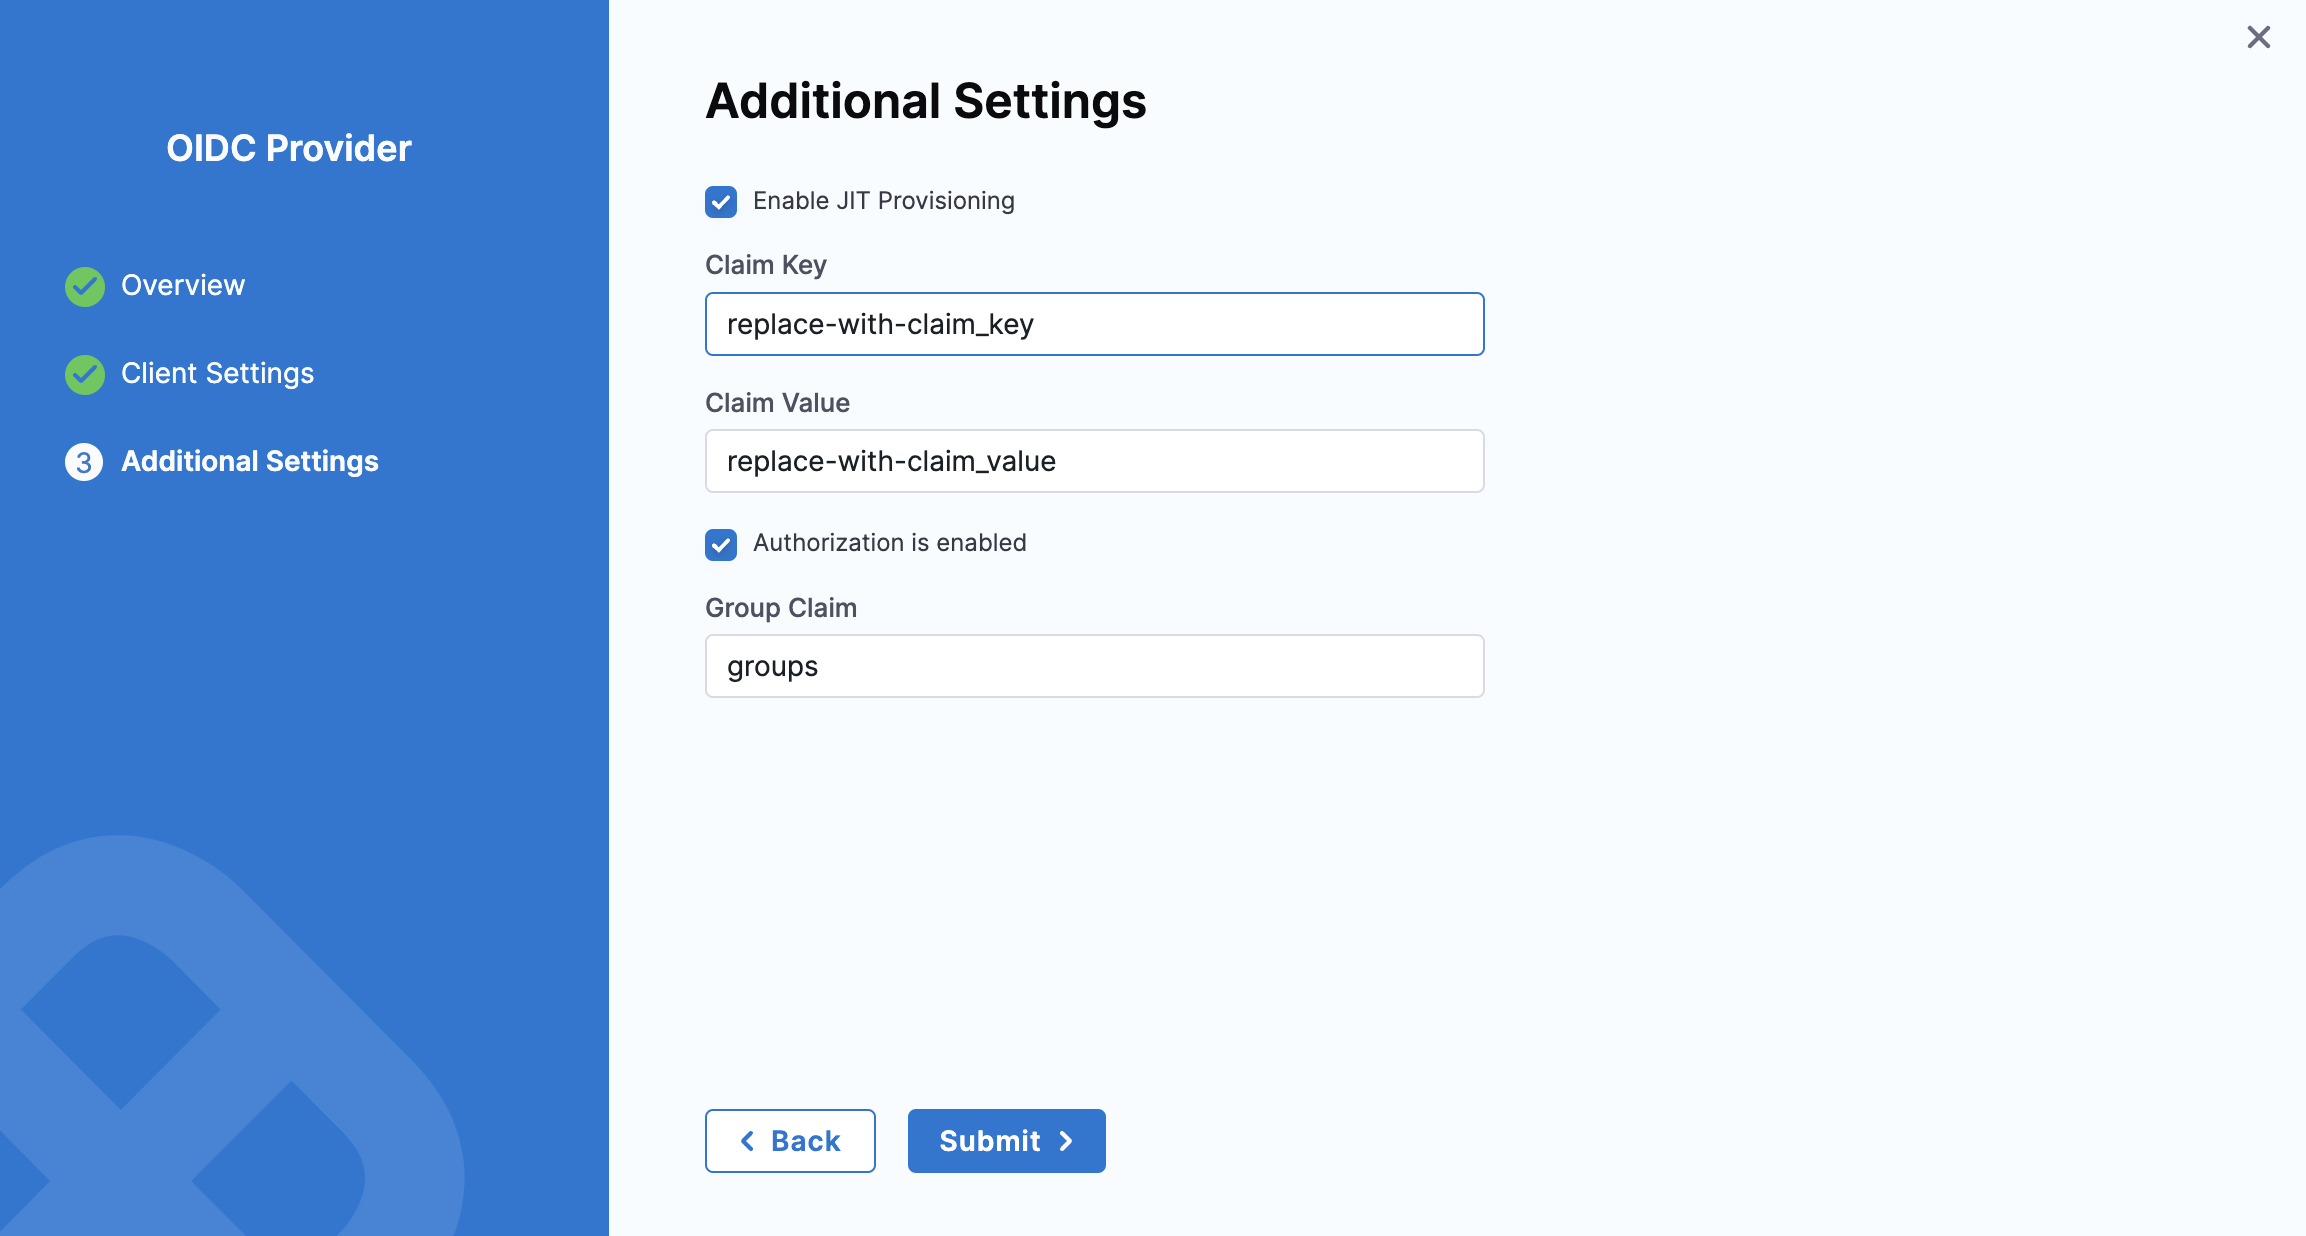The height and width of the screenshot is (1236, 2306).
Task: Click the OIDC Provider sidebar title
Action: click(289, 148)
